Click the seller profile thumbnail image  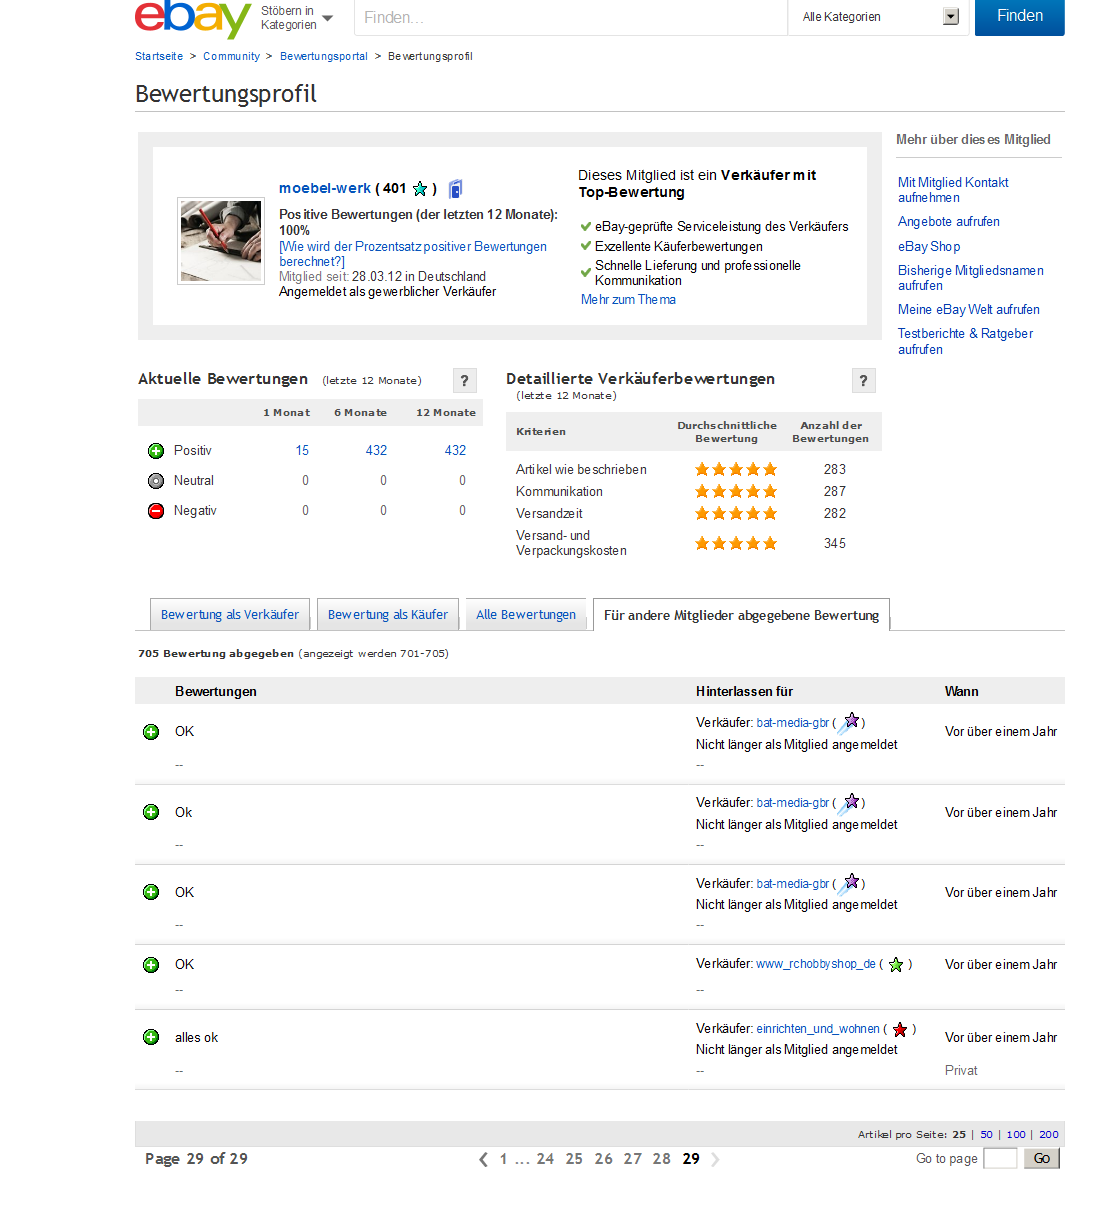click(x=220, y=241)
